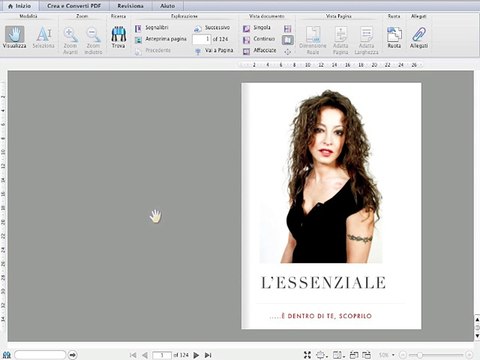Toggle the highlighted cover page view icon
Image resolution: width=480 pixels, height=360 pixels.
pyautogui.click(x=288, y=40)
